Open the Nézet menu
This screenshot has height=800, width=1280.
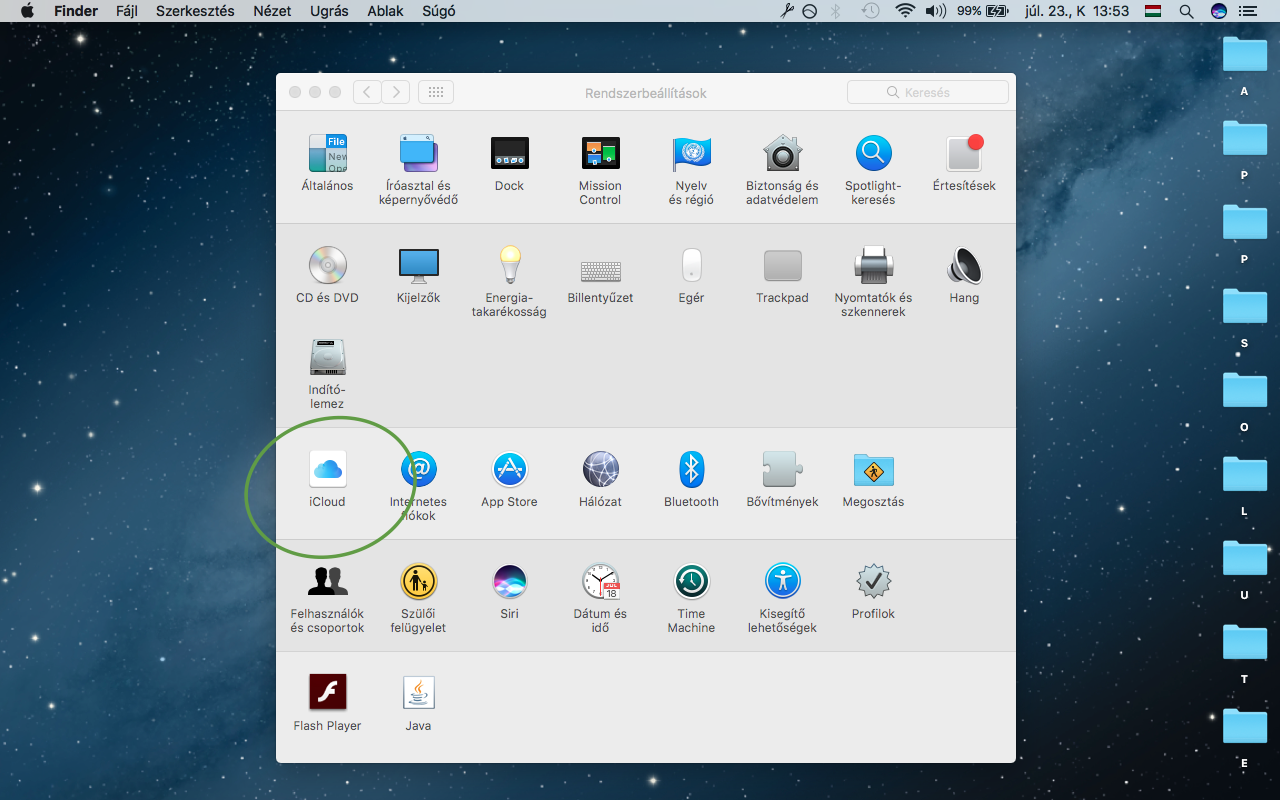pyautogui.click(x=273, y=11)
